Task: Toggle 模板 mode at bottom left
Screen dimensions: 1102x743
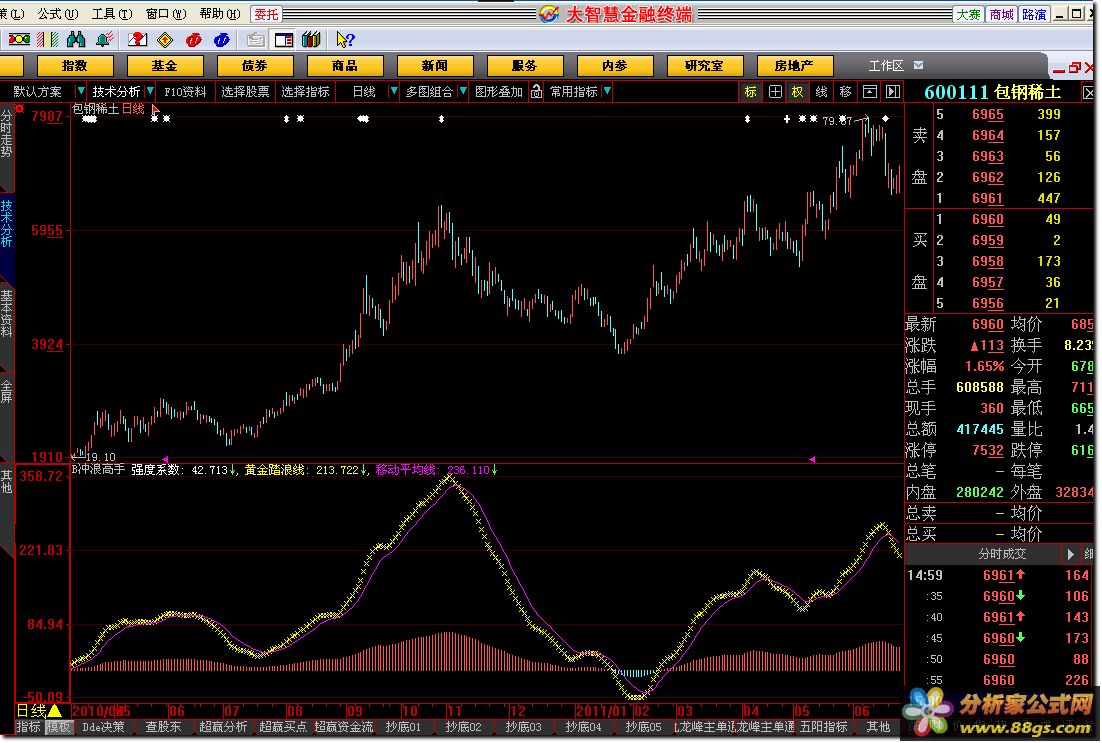Action: coord(58,727)
